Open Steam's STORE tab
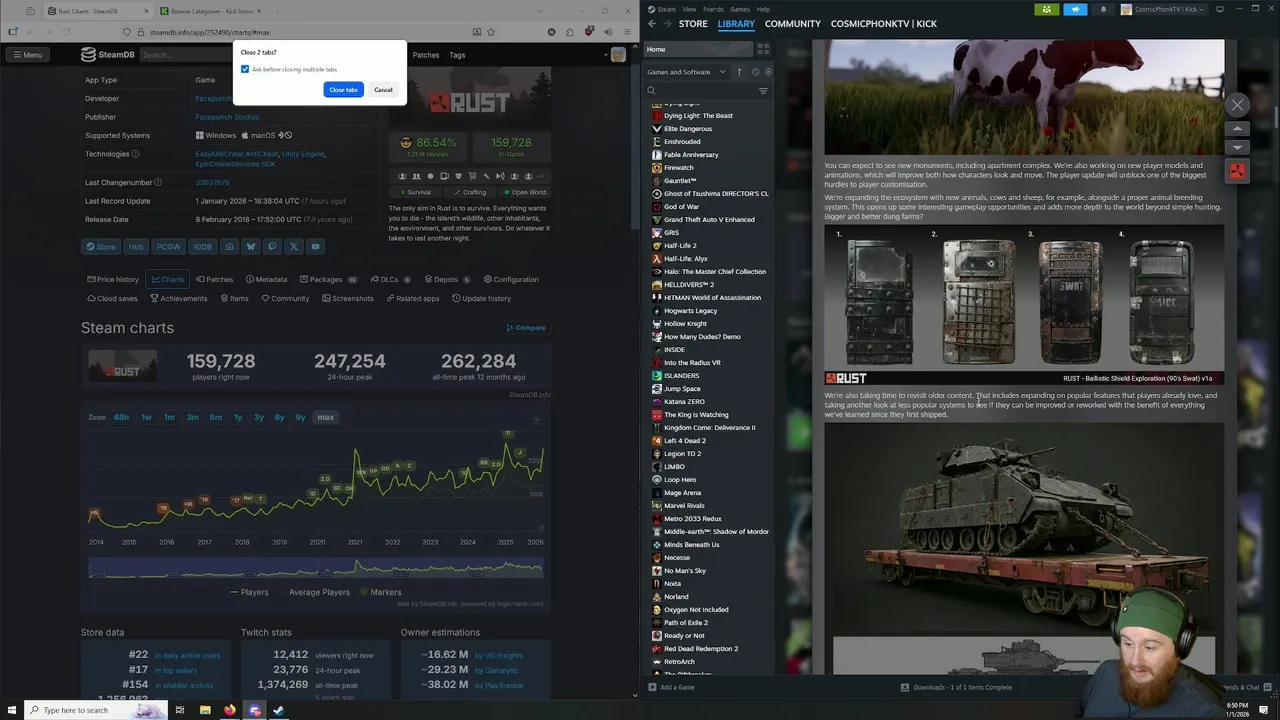 click(x=693, y=23)
